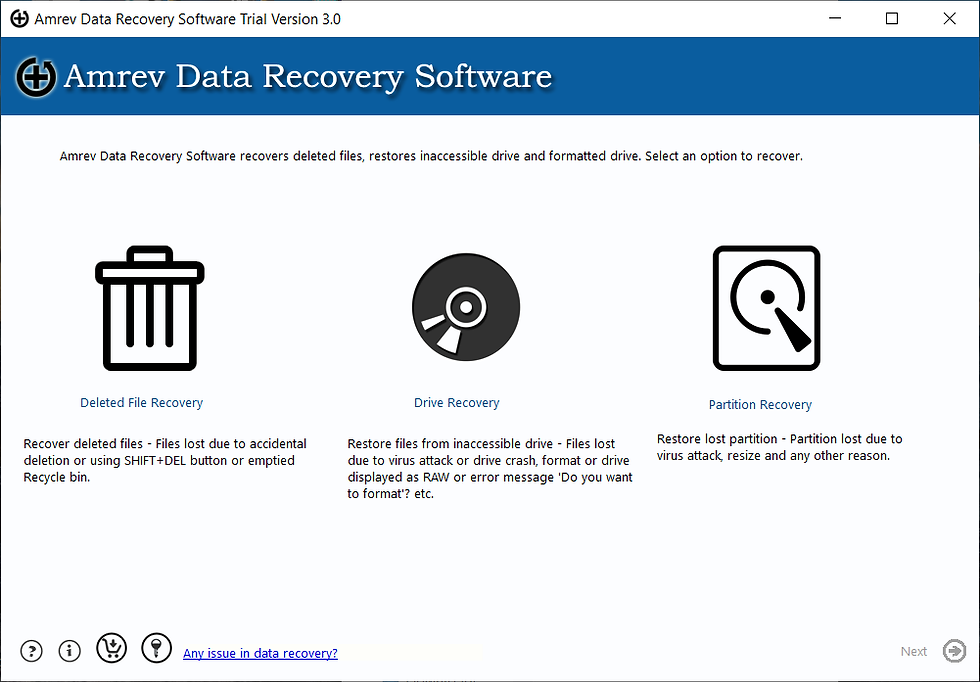Screen dimensions: 980x682
Task: Click the Next arrow circle icon
Action: [954, 651]
